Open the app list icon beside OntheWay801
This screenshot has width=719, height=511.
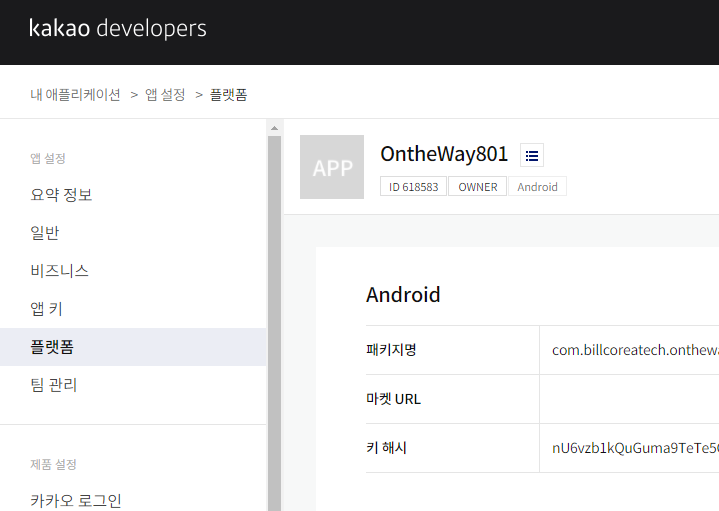point(532,155)
